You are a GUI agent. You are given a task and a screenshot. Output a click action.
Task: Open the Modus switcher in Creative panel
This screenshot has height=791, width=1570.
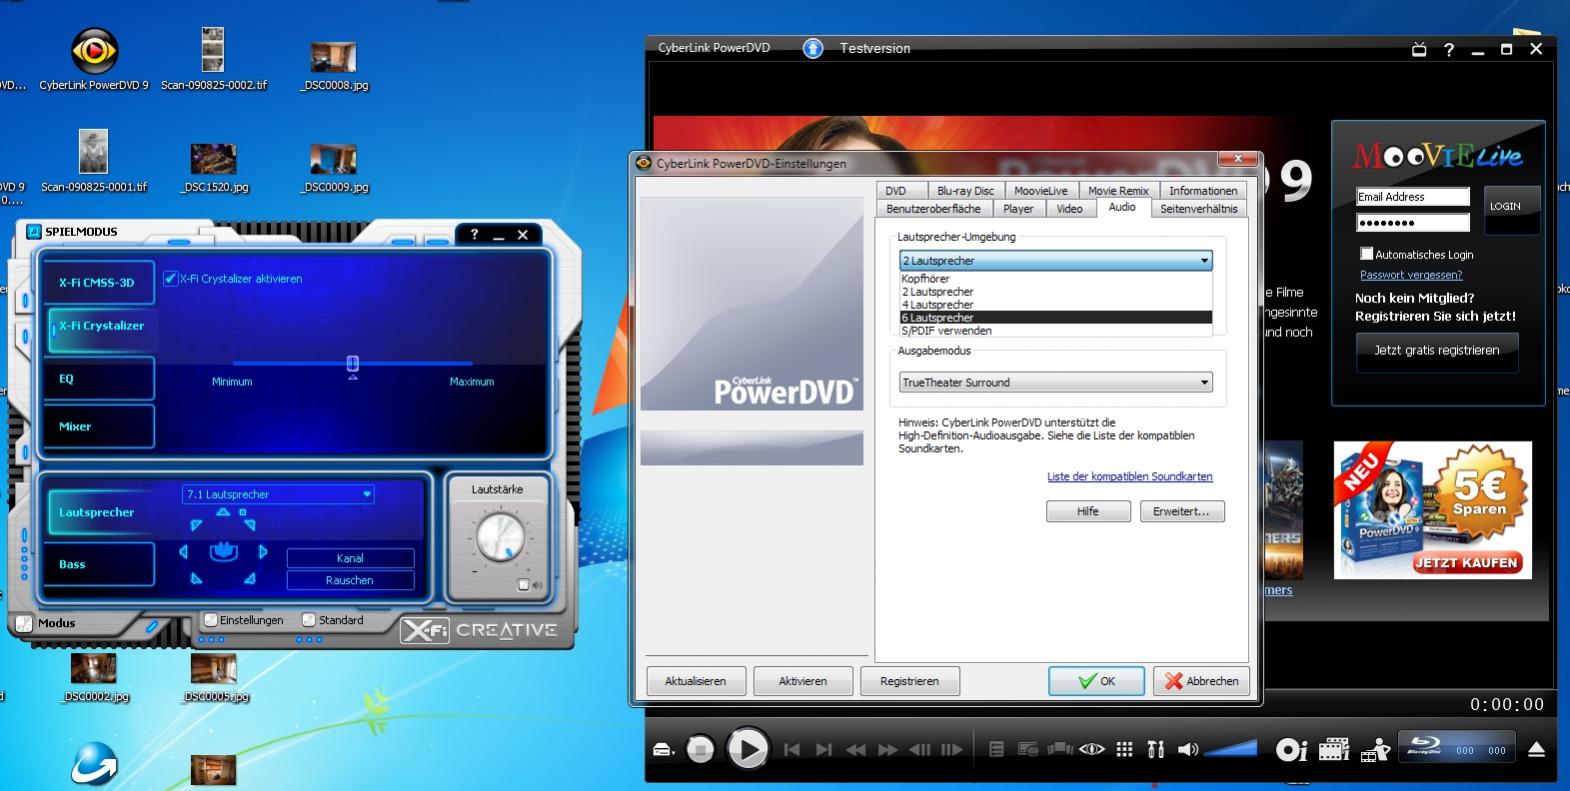pos(24,623)
